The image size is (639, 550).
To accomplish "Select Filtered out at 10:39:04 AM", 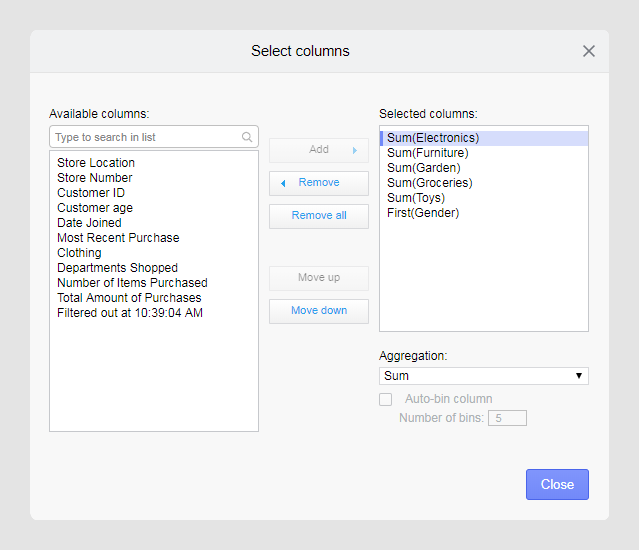I will click(x=130, y=313).
